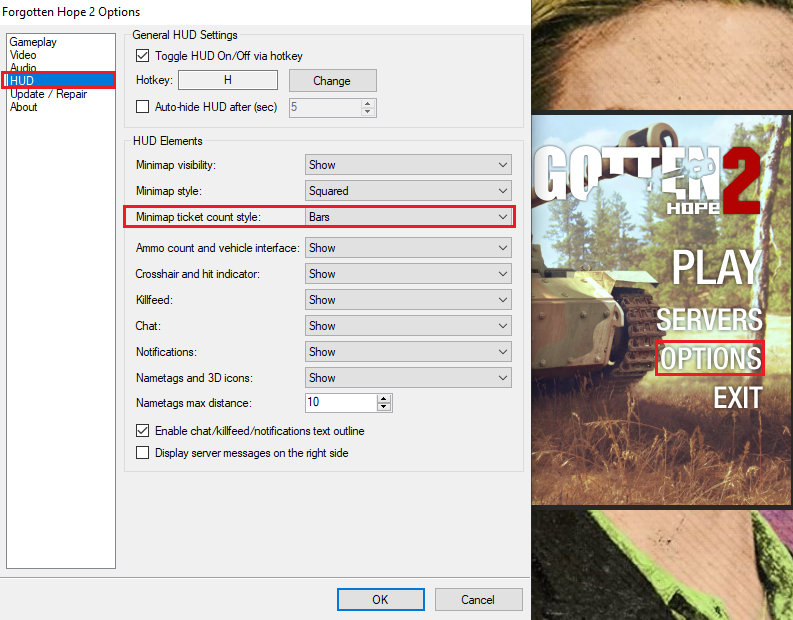Viewport: 793px width, 620px height.
Task: Click the Change hotkey button
Action: [333, 81]
